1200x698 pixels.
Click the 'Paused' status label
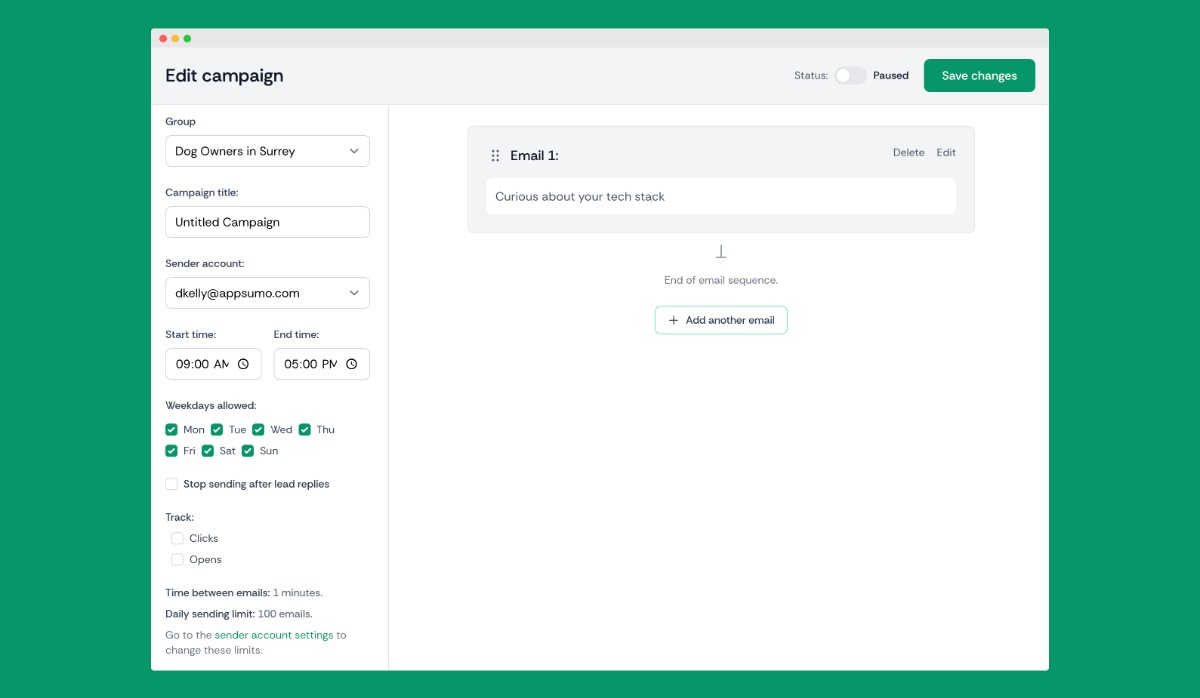(891, 75)
